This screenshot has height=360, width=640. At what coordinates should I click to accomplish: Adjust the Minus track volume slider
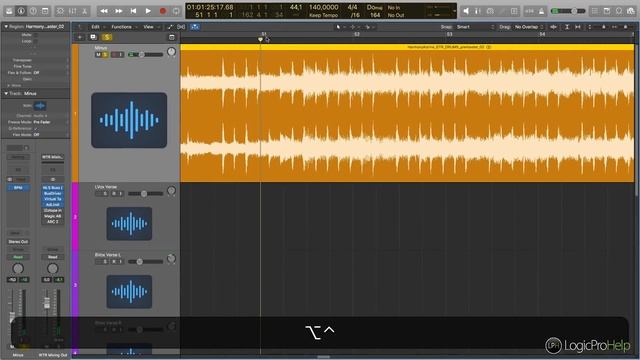click(x=146, y=55)
